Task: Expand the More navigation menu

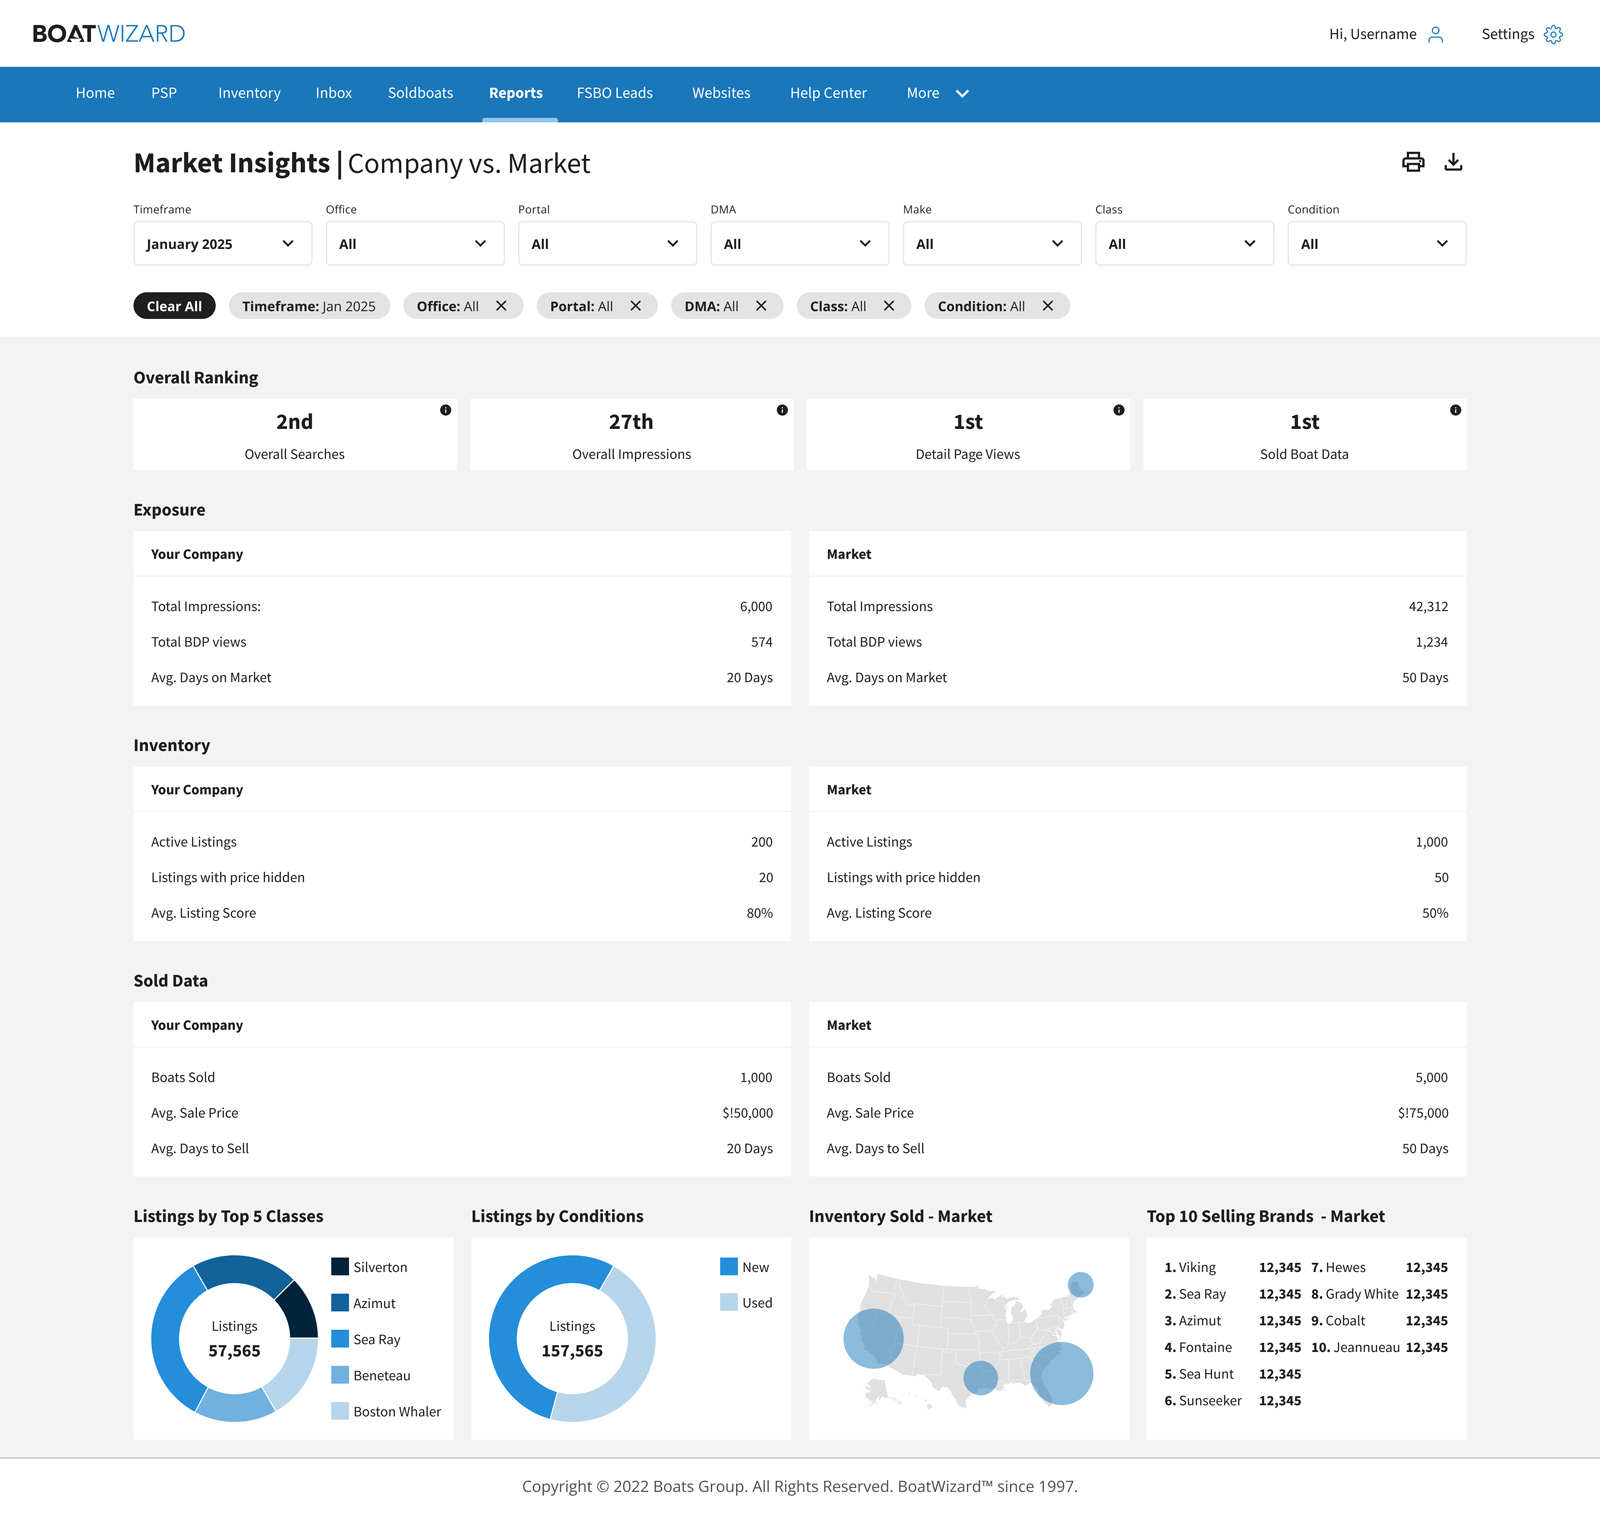Action: 936,93
